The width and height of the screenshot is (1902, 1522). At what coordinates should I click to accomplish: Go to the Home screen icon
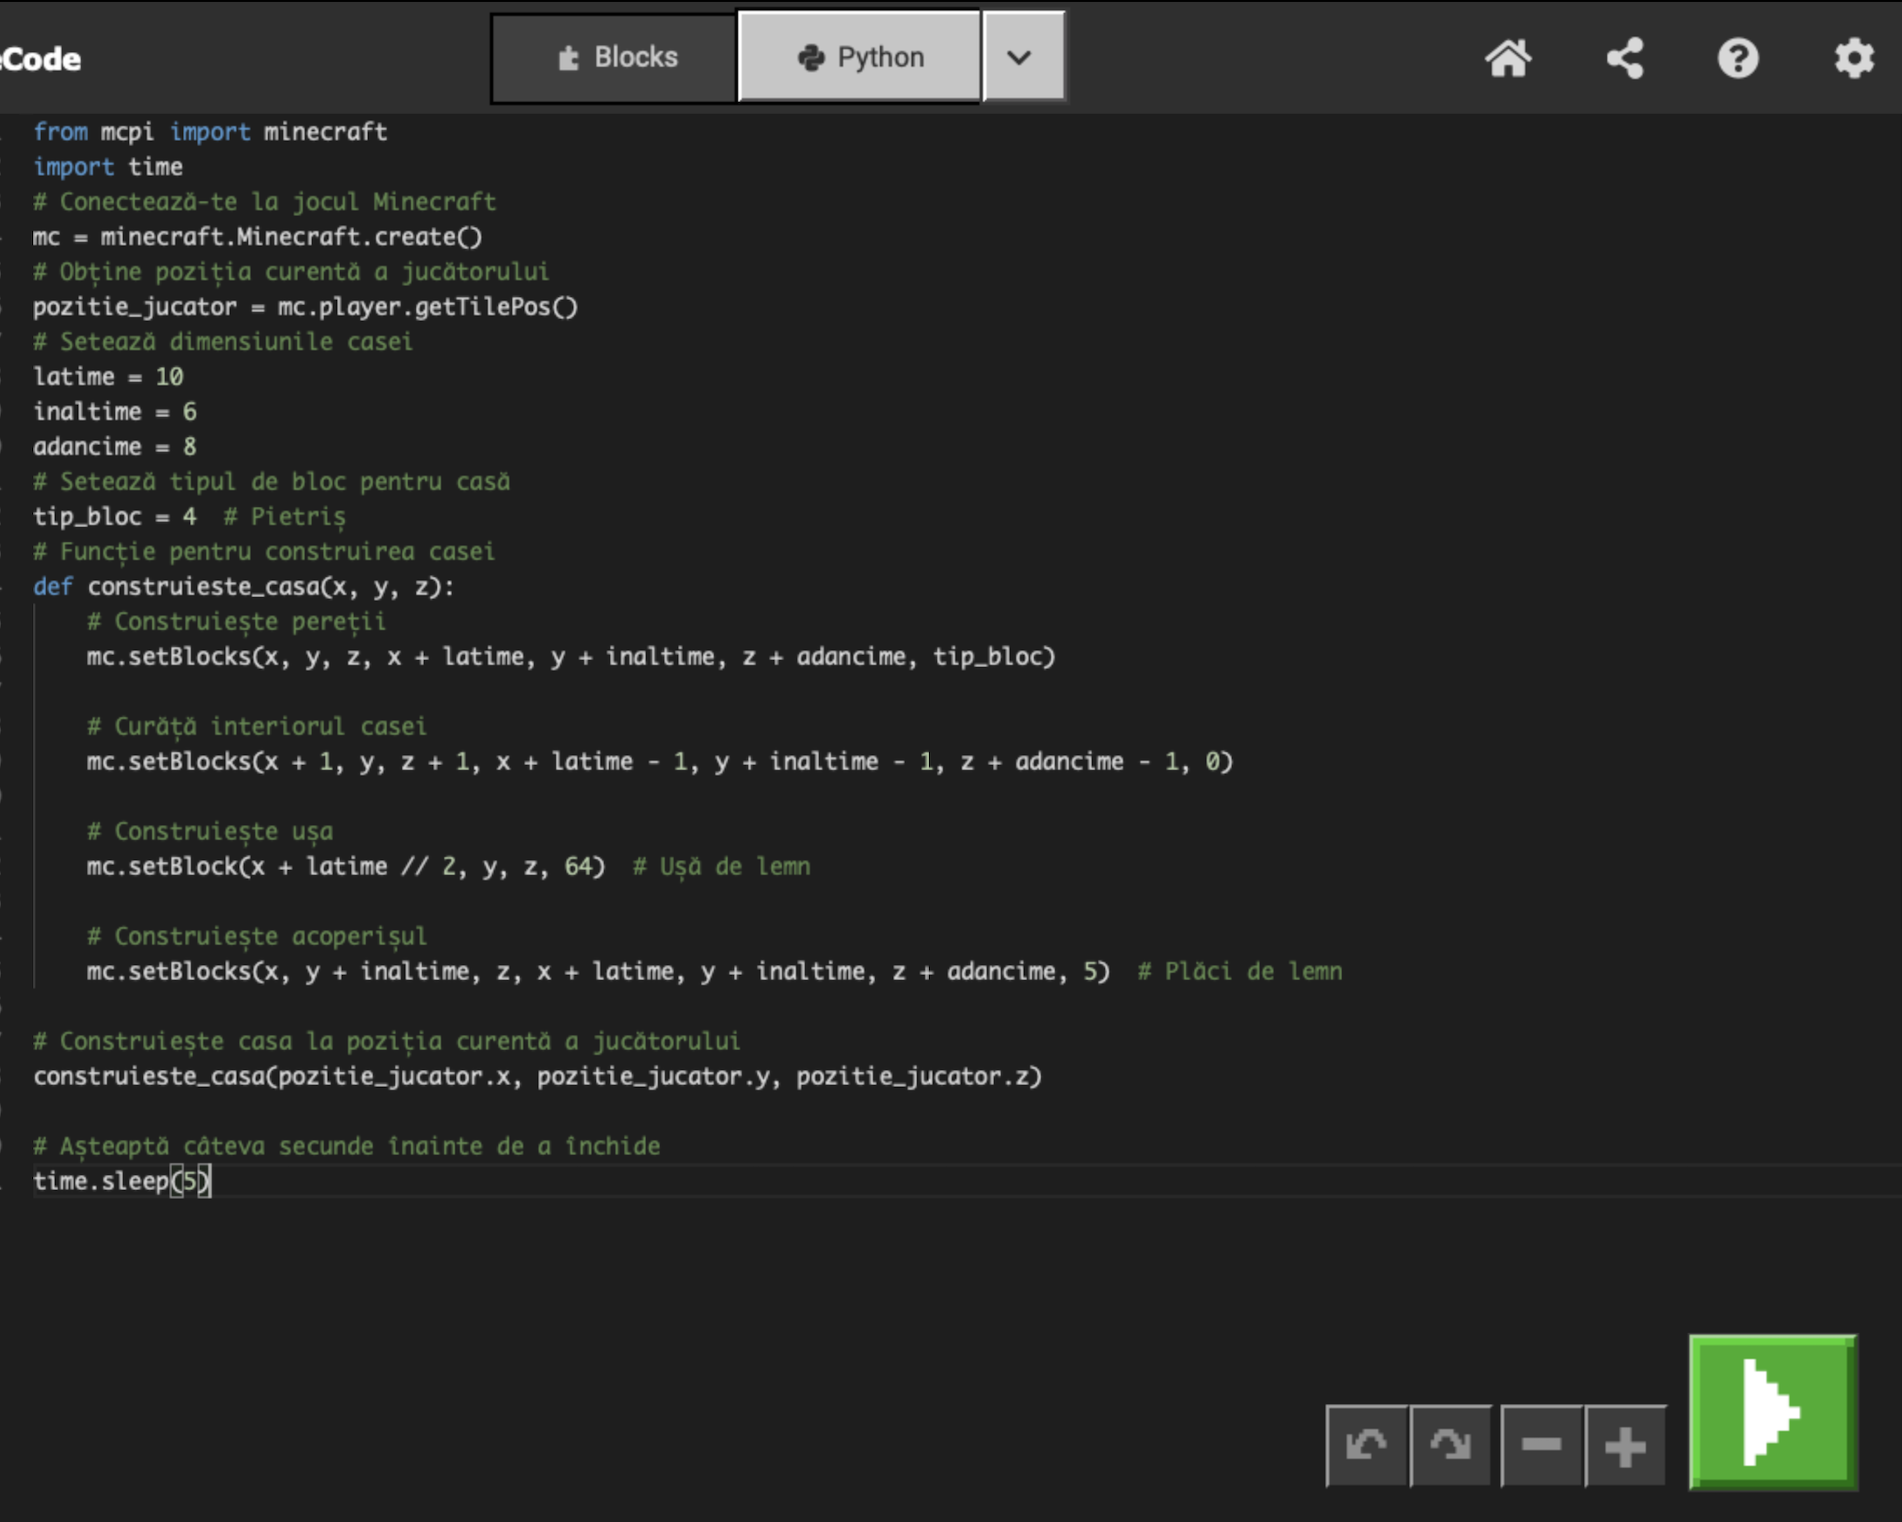click(x=1508, y=58)
